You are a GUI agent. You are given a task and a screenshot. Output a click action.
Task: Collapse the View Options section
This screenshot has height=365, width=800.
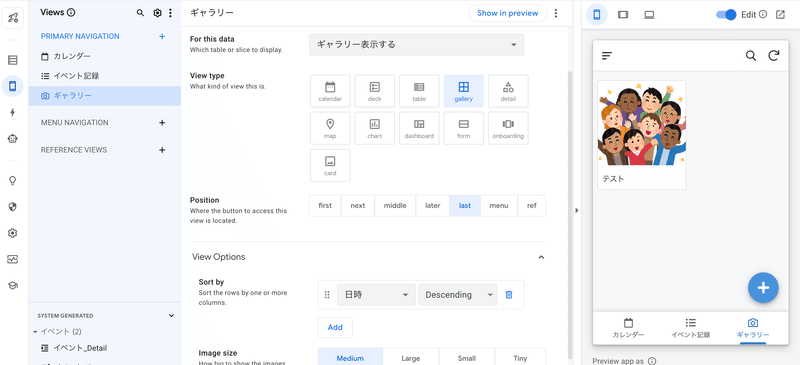(x=541, y=257)
